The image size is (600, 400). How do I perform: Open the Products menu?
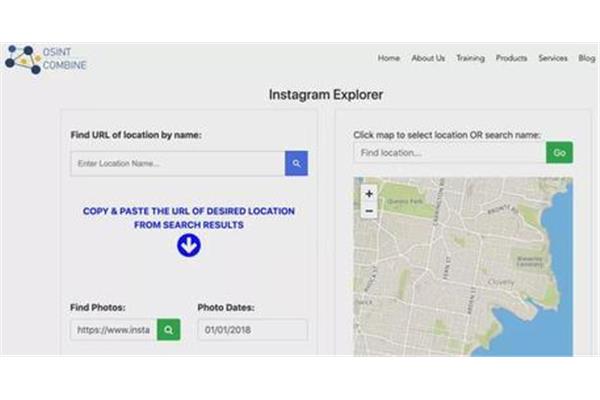(511, 58)
